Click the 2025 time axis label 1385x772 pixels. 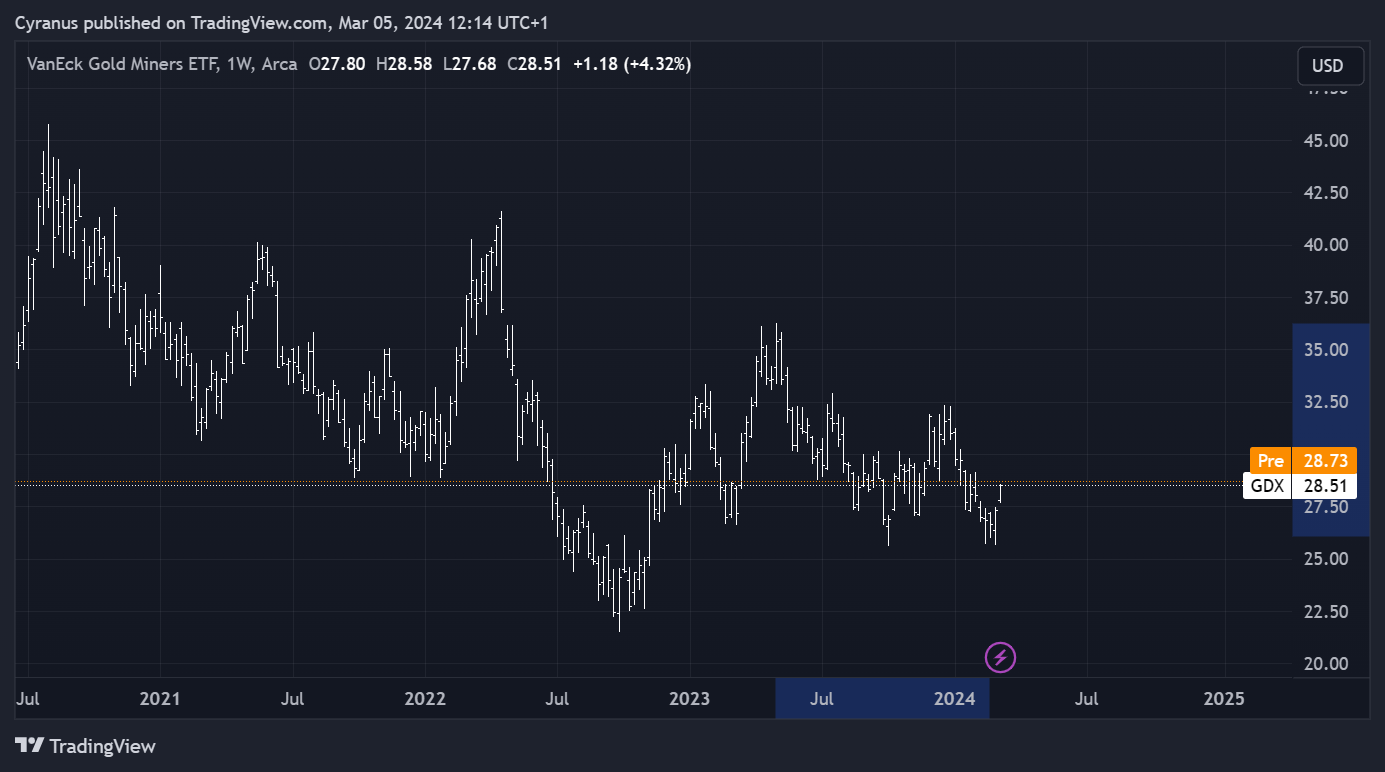[x=1225, y=698]
